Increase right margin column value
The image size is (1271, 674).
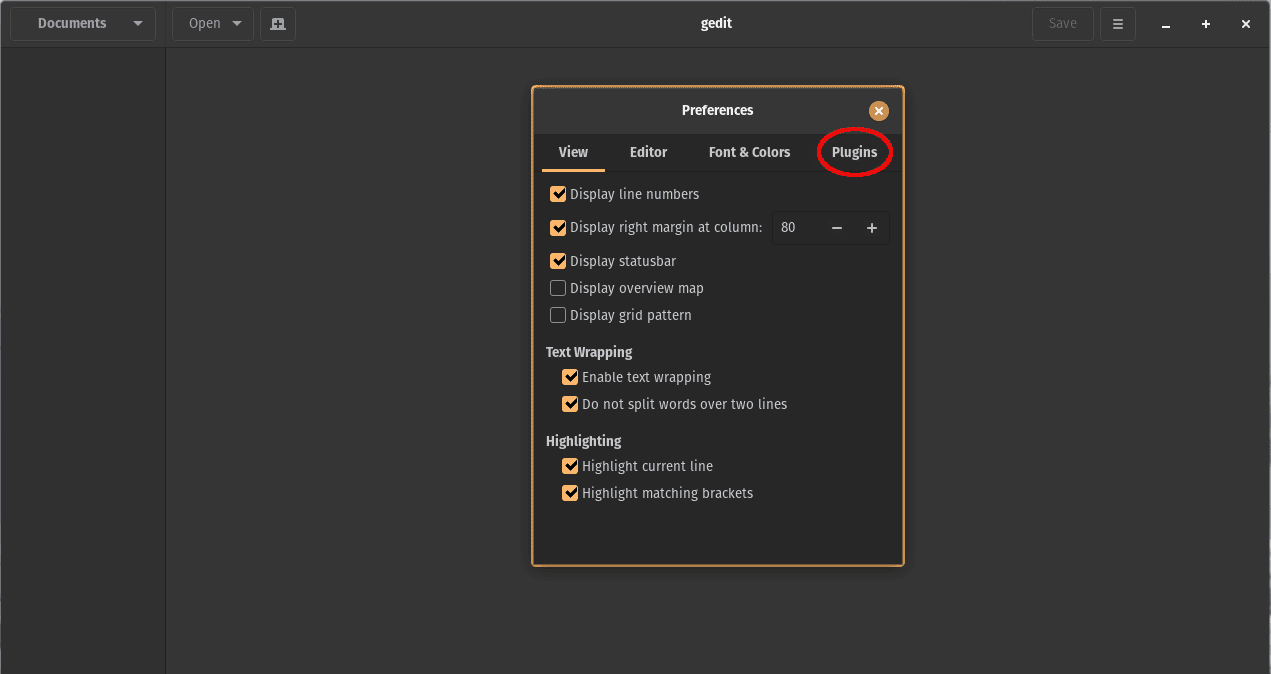[x=872, y=228]
